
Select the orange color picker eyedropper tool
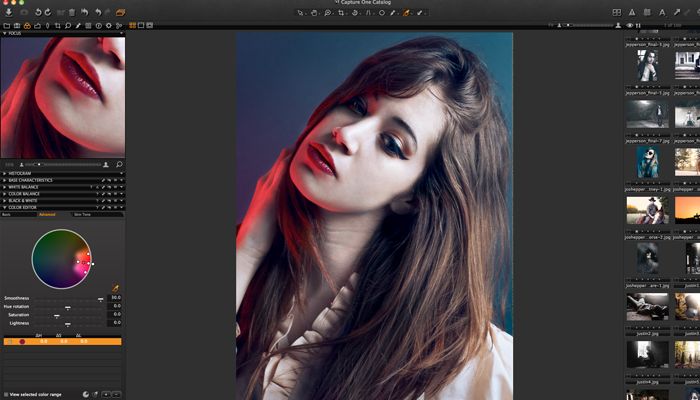406,13
